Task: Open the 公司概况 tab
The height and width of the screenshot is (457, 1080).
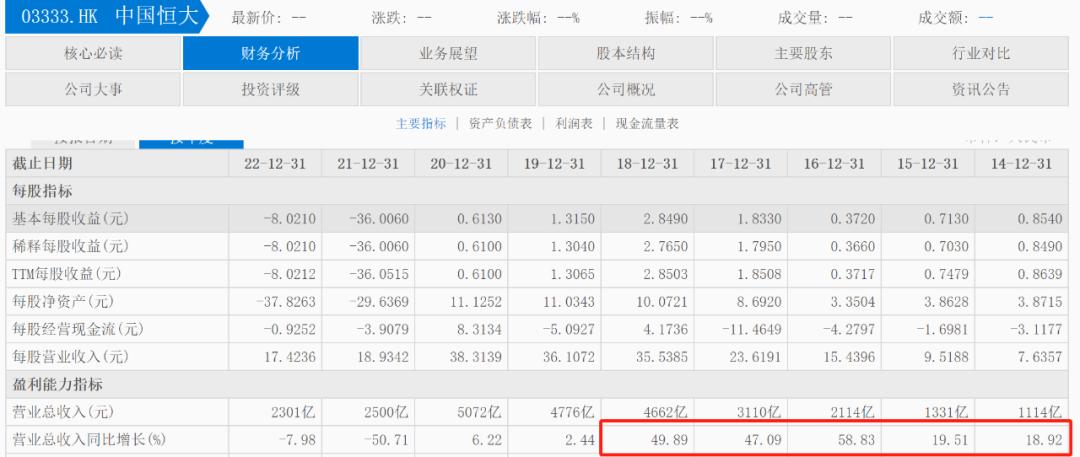Action: [x=625, y=89]
